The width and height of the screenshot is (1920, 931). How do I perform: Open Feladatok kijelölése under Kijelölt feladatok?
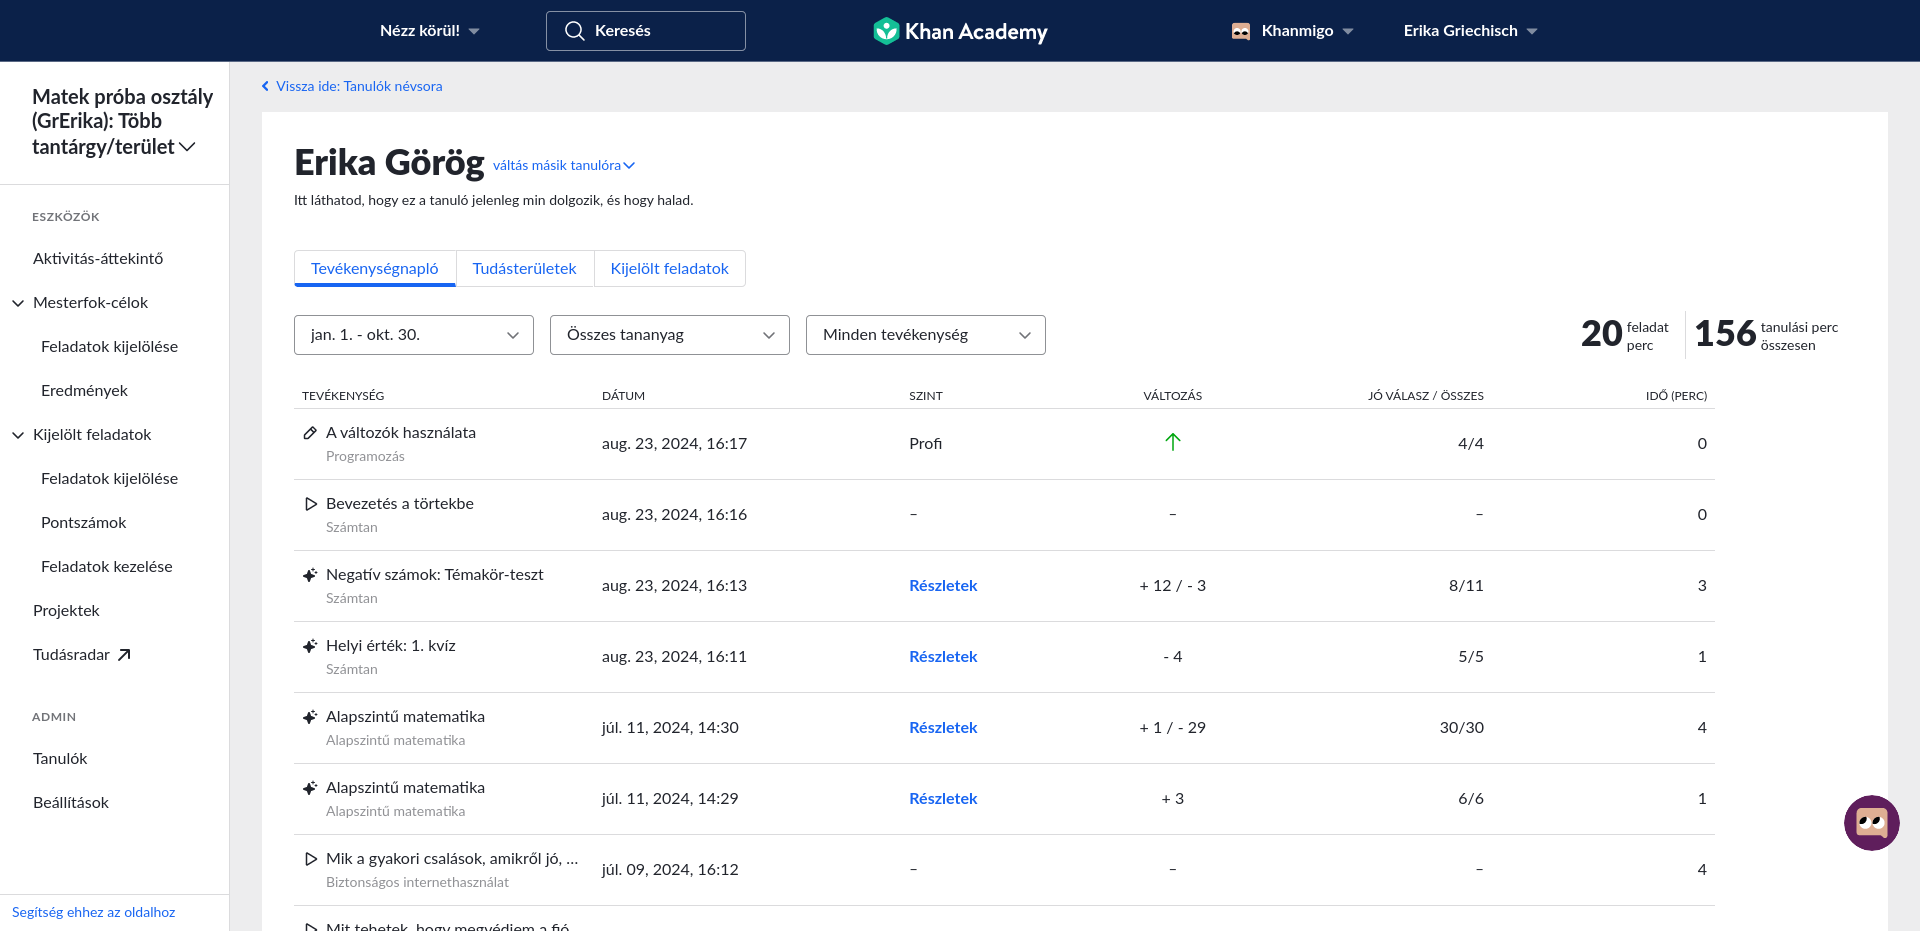[109, 478]
